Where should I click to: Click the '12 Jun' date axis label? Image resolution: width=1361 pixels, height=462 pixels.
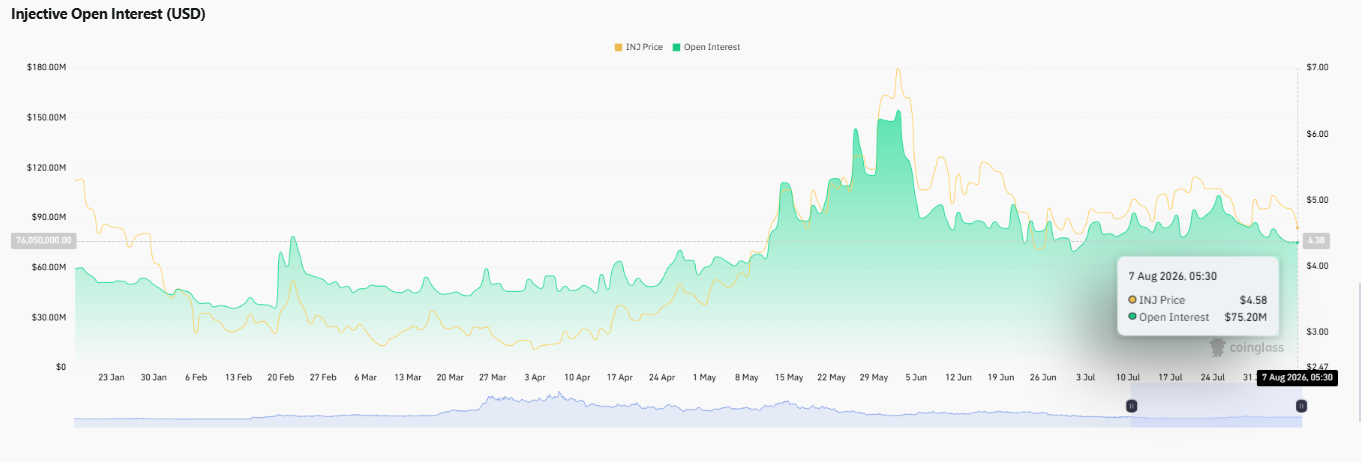[959, 378]
